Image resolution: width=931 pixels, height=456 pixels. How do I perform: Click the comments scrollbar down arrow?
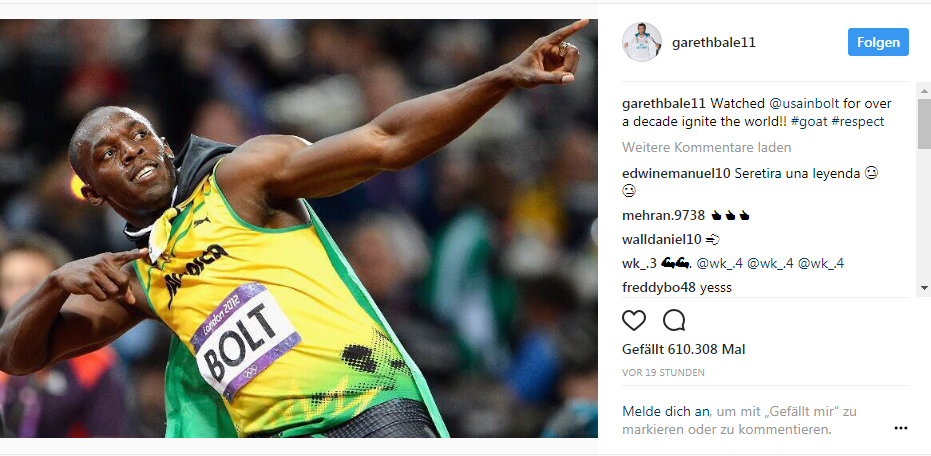tap(924, 288)
